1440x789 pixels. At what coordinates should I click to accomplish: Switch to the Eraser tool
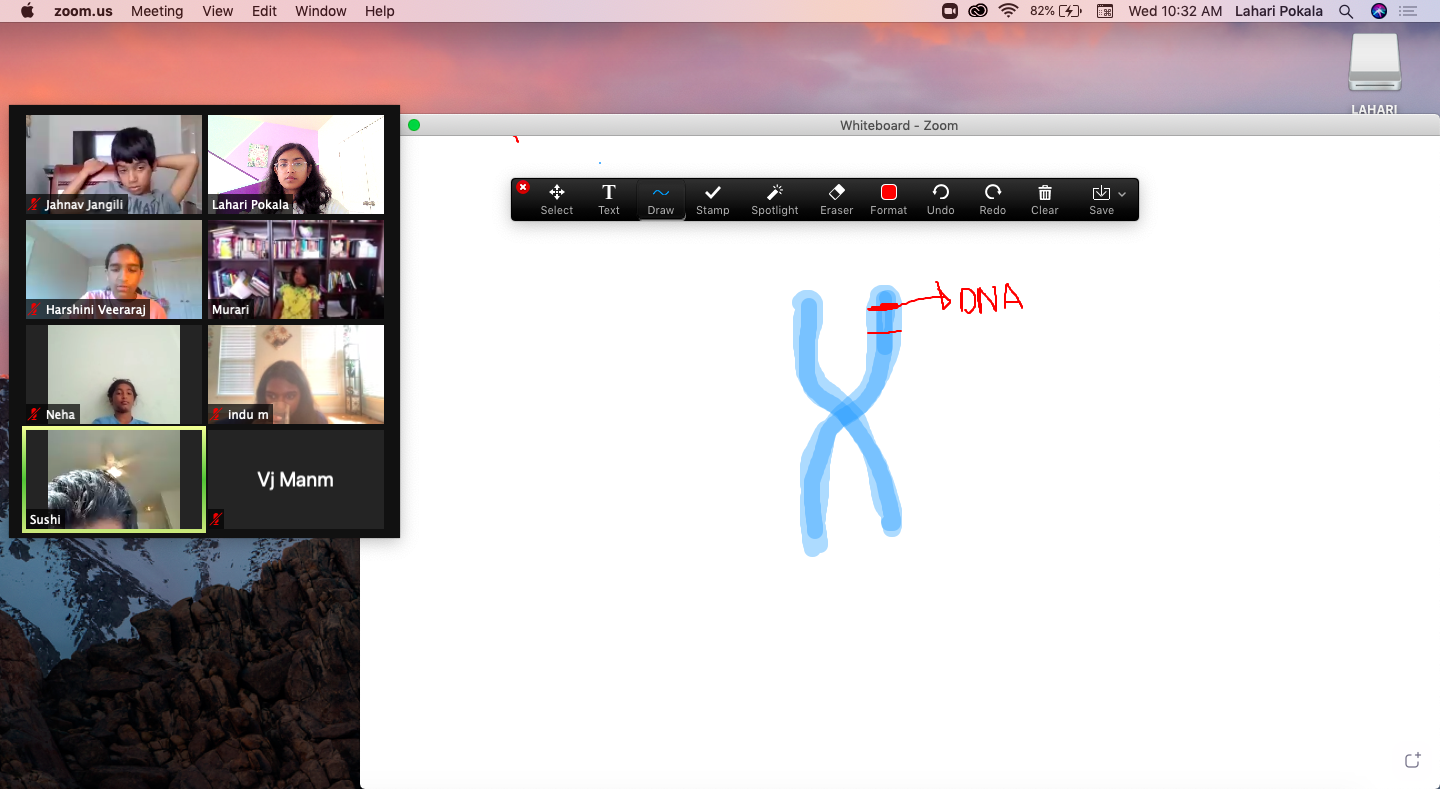[836, 199]
